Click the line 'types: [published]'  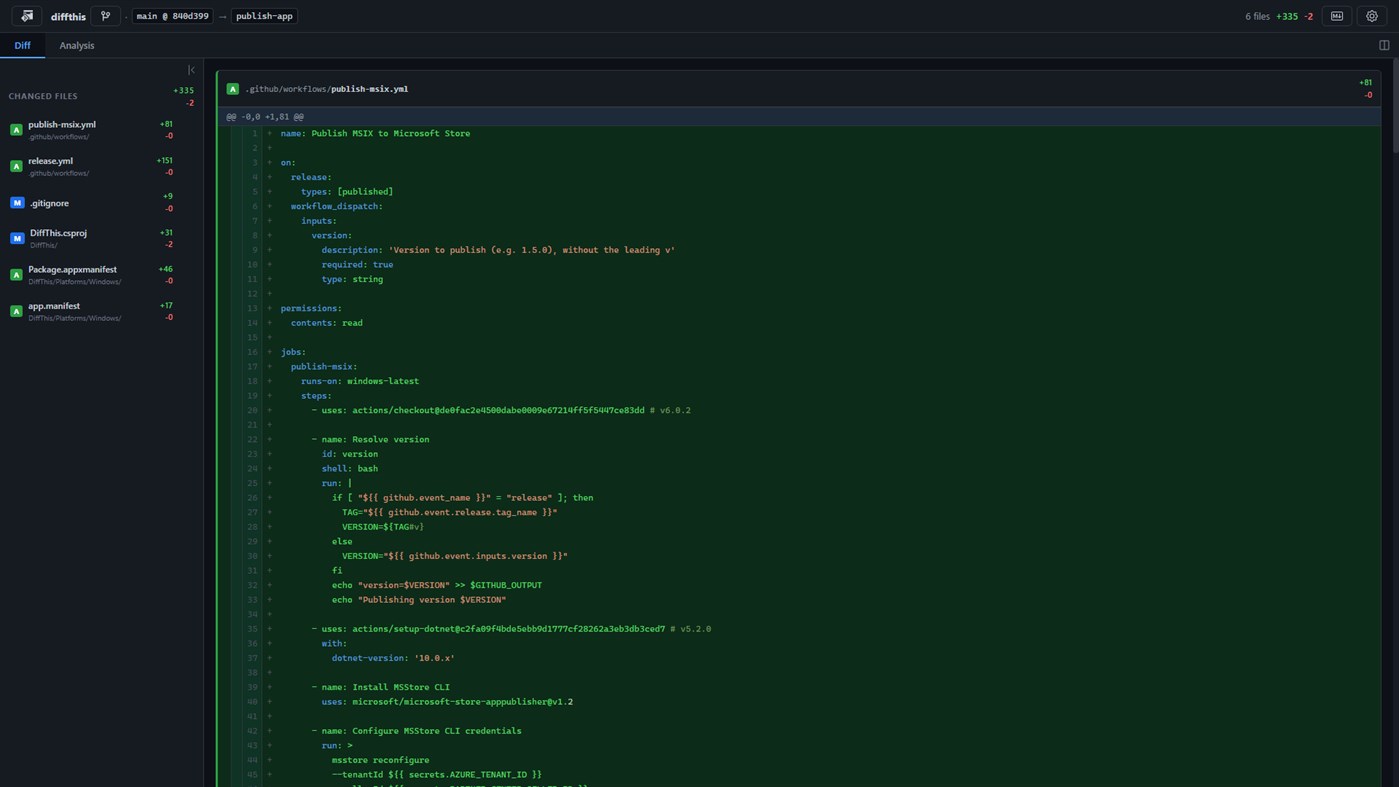tap(347, 191)
